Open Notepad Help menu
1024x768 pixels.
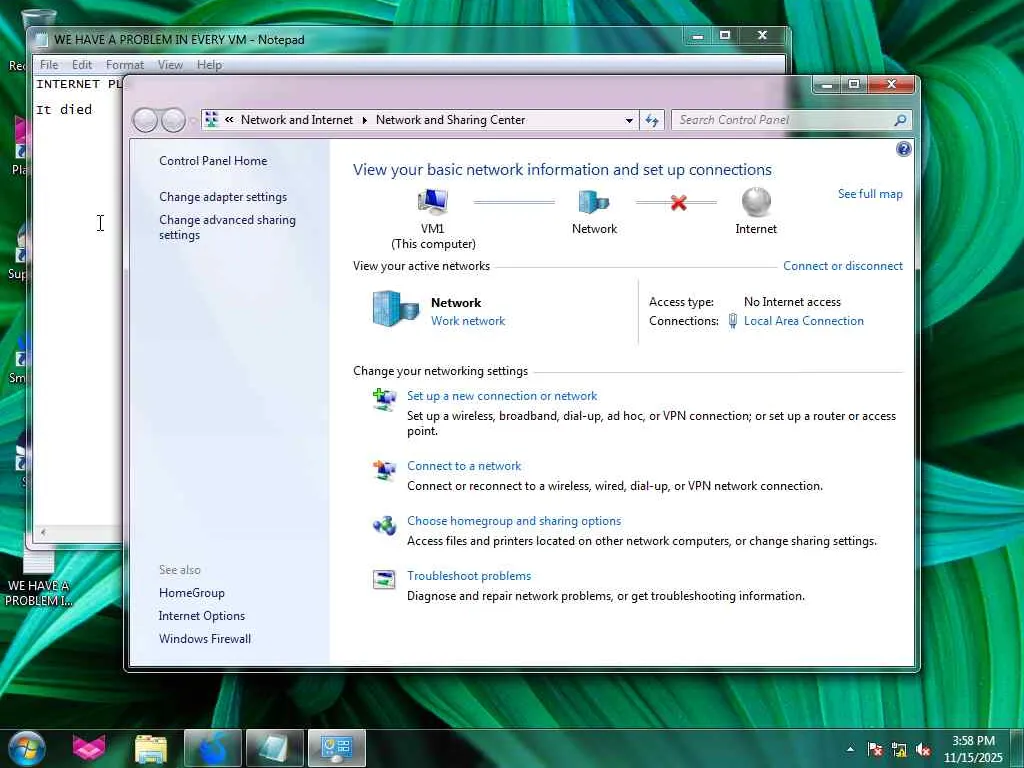210,65
